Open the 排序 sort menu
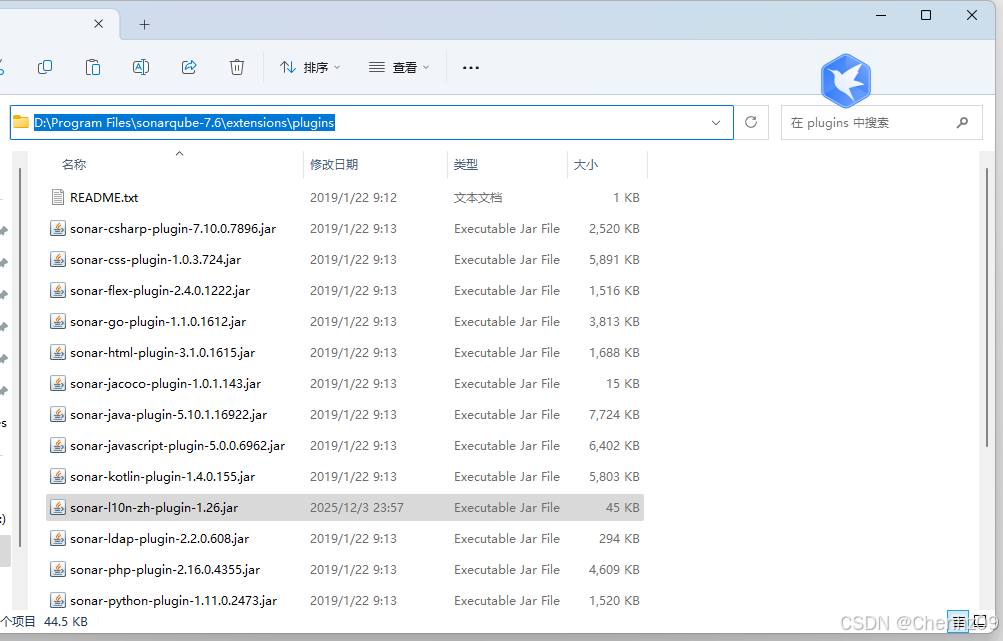 pos(310,67)
